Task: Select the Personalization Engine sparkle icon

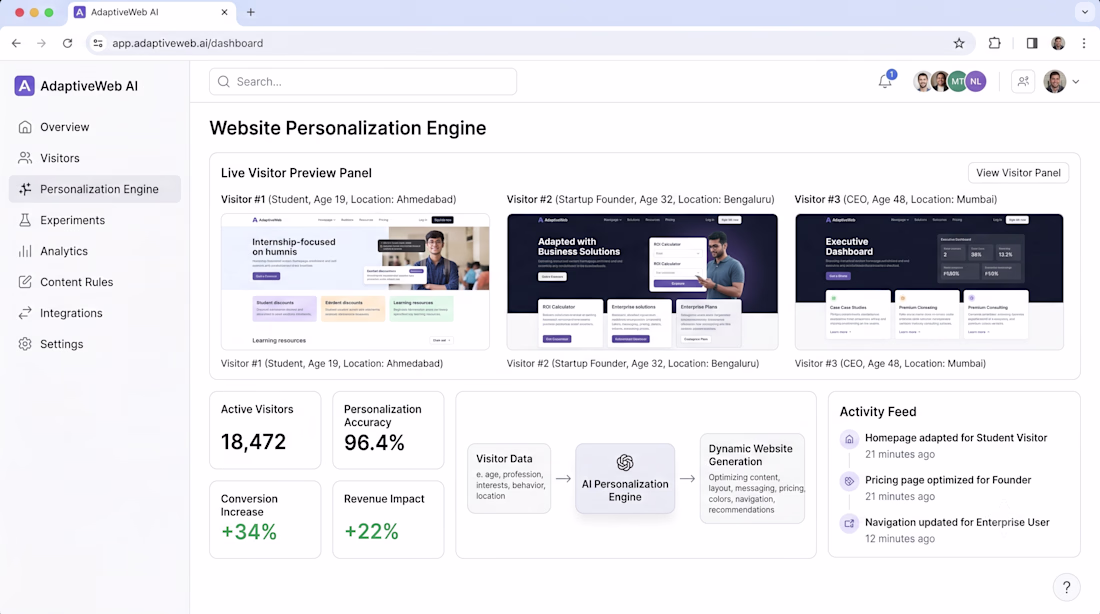Action: [x=25, y=189]
